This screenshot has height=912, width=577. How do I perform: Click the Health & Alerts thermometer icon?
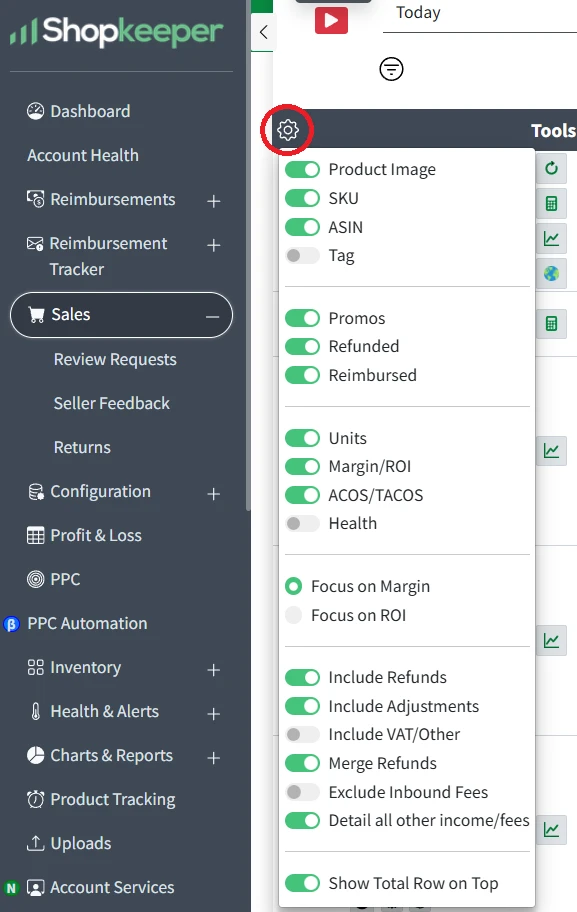pos(36,711)
